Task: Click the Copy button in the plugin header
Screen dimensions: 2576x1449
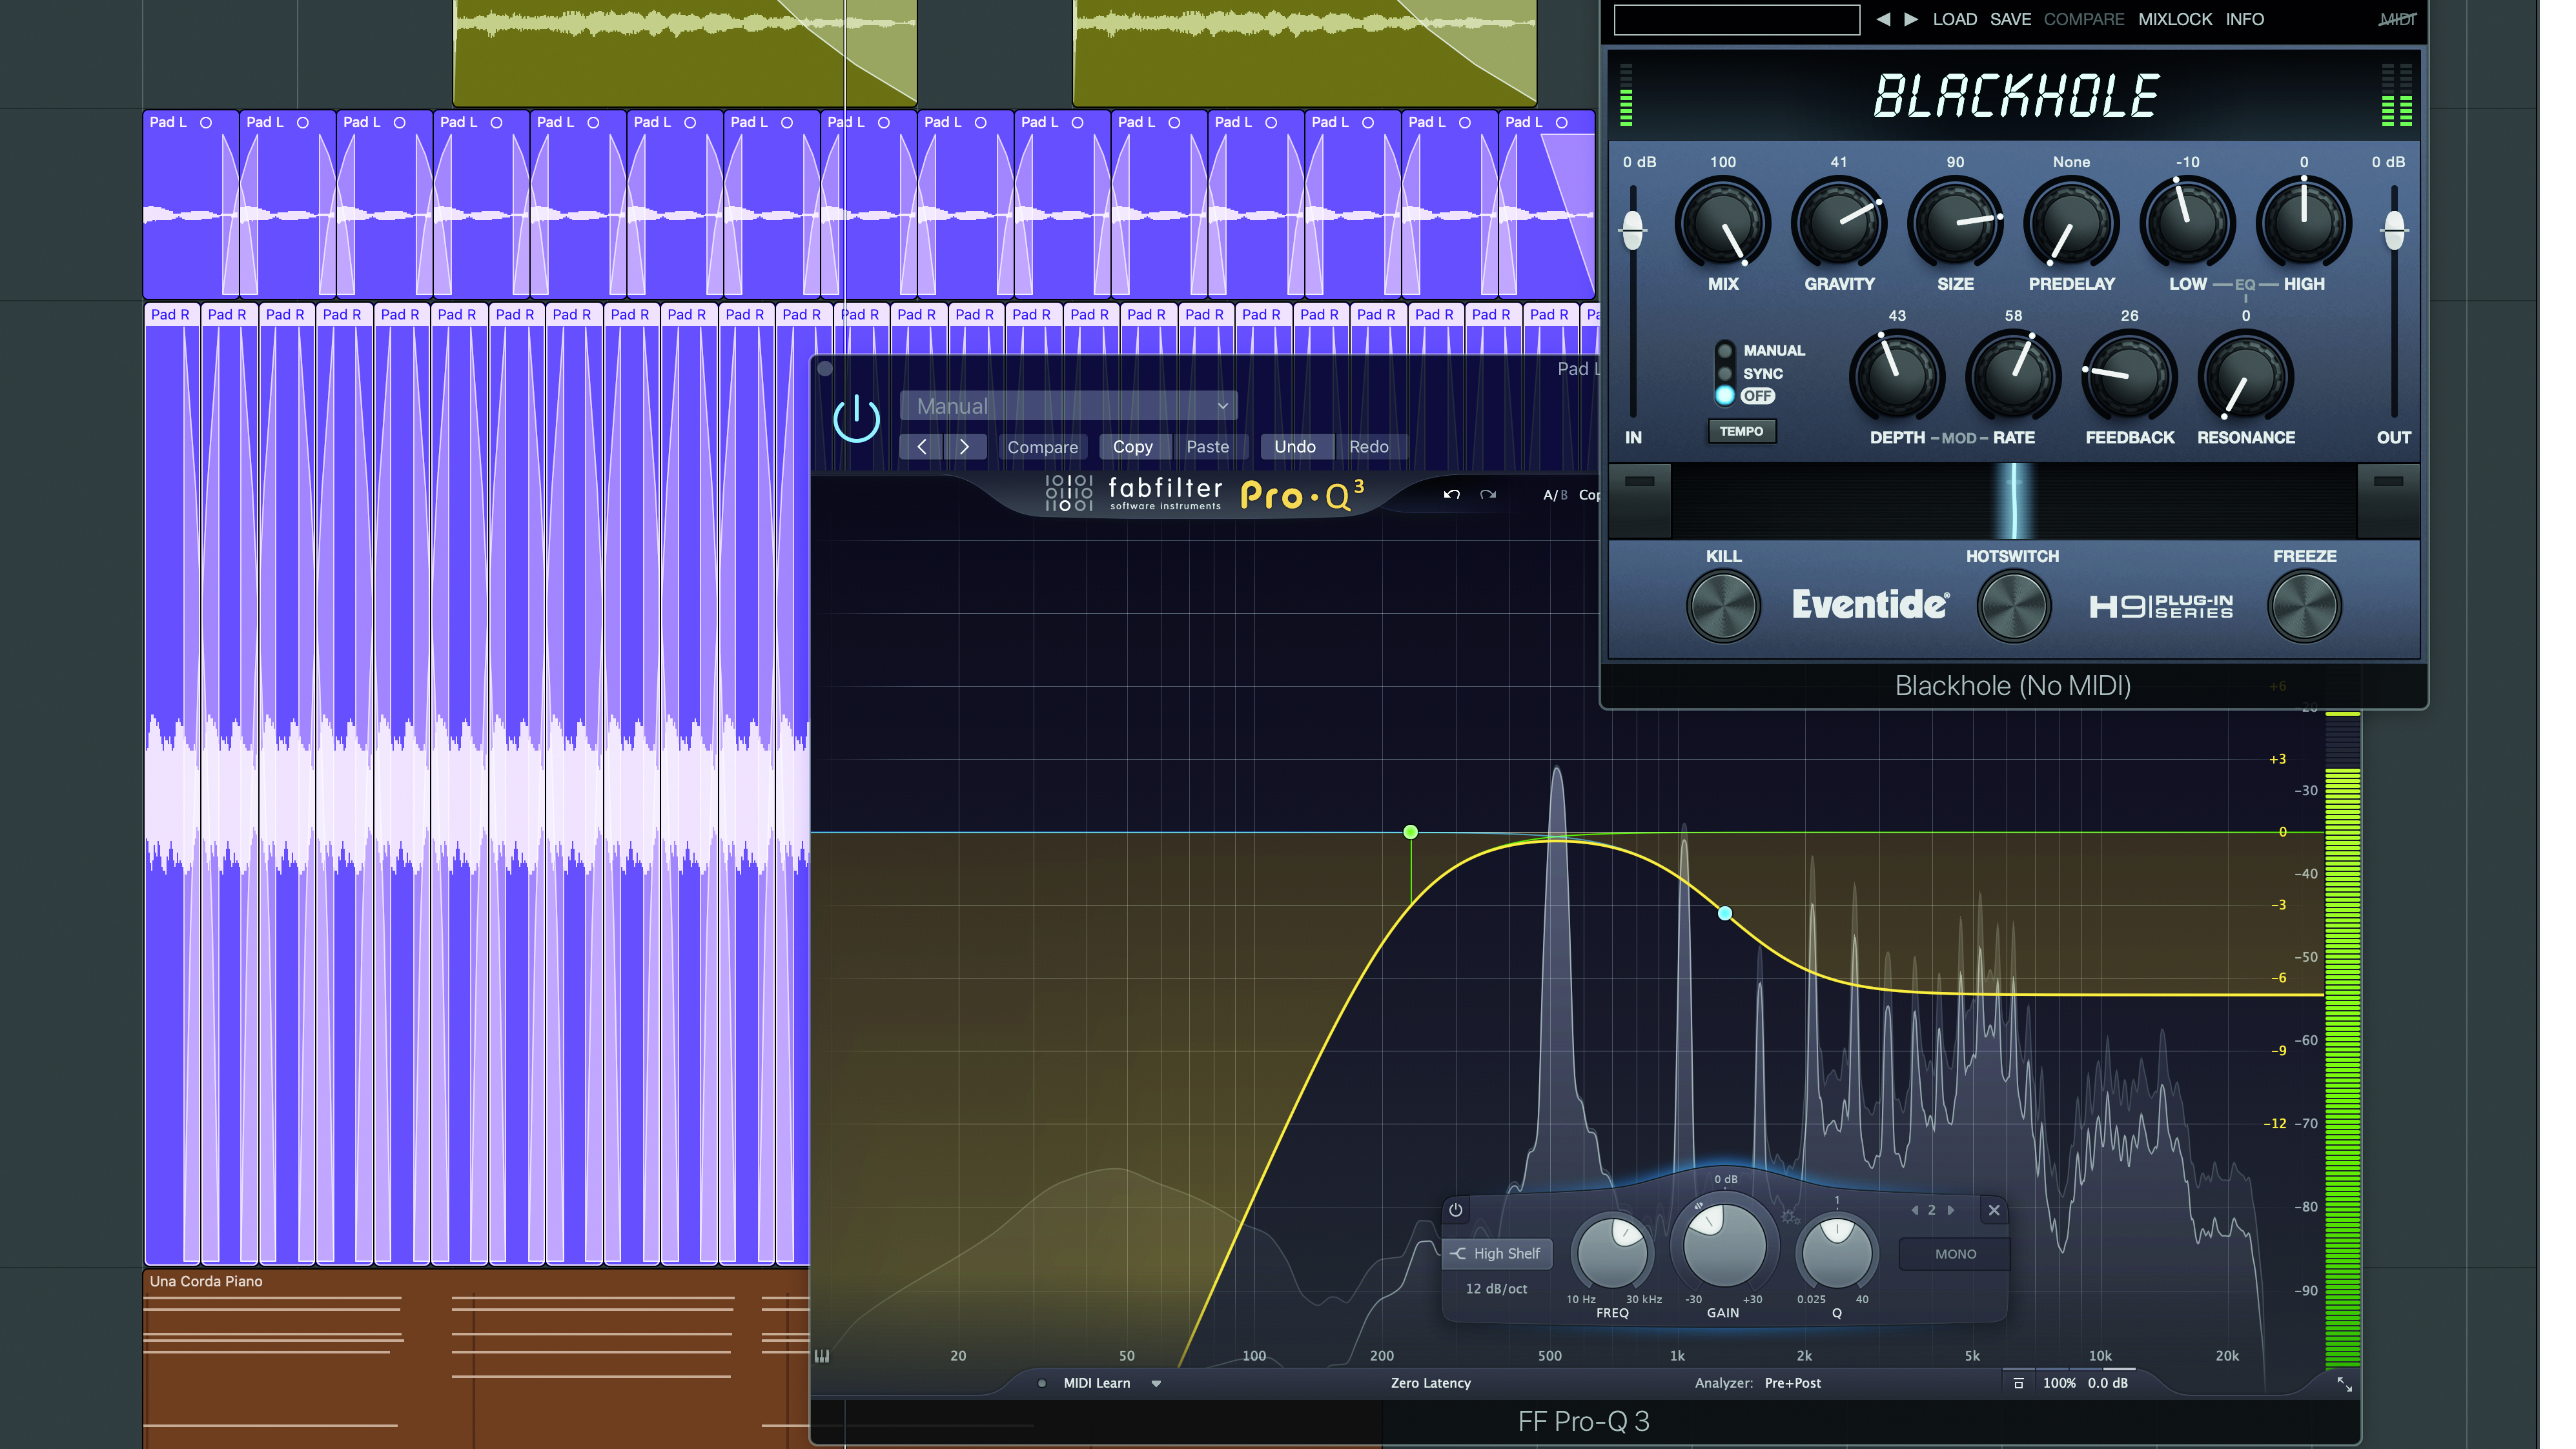Action: tap(1132, 447)
